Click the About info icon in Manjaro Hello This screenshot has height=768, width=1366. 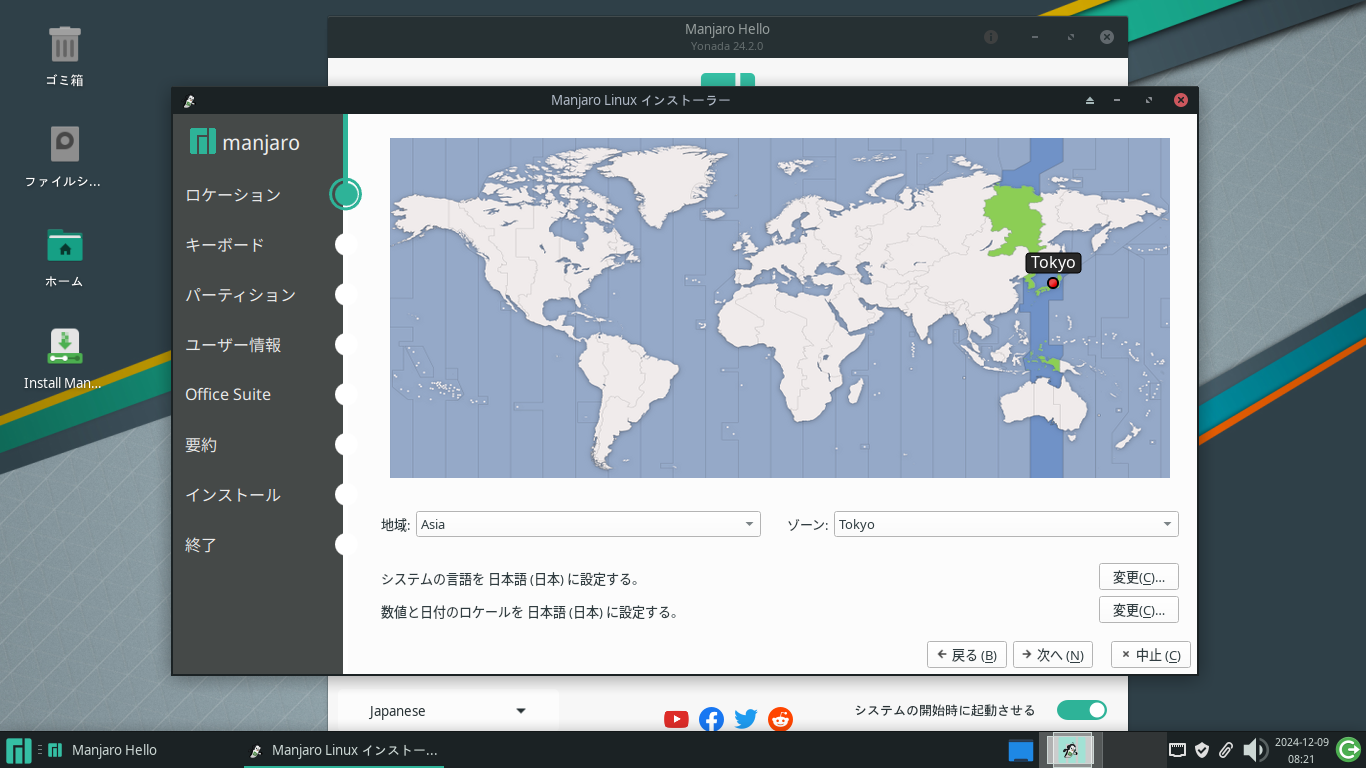click(x=991, y=37)
